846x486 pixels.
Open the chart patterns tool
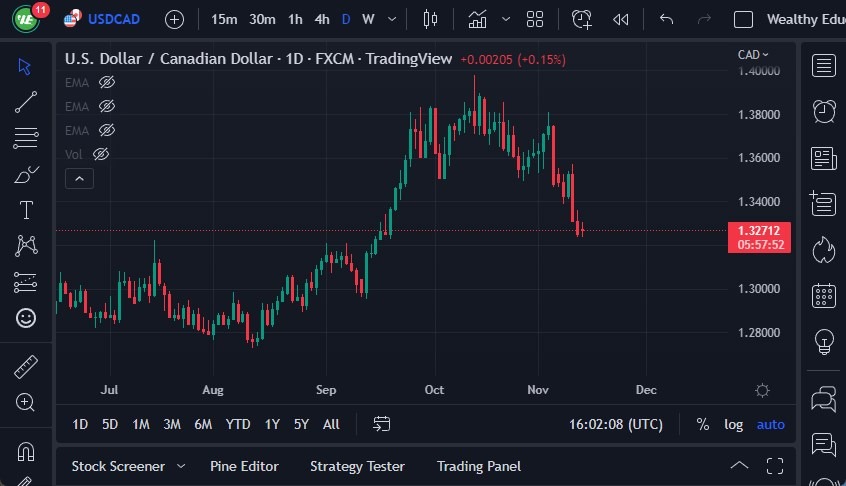(26, 245)
